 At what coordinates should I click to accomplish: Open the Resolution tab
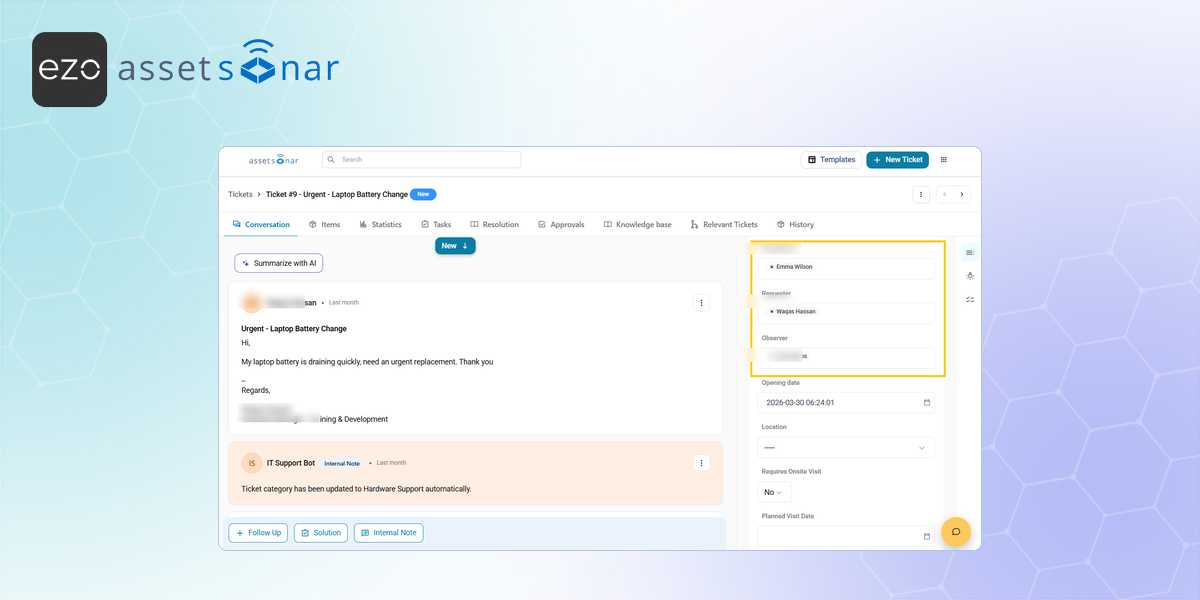point(494,225)
